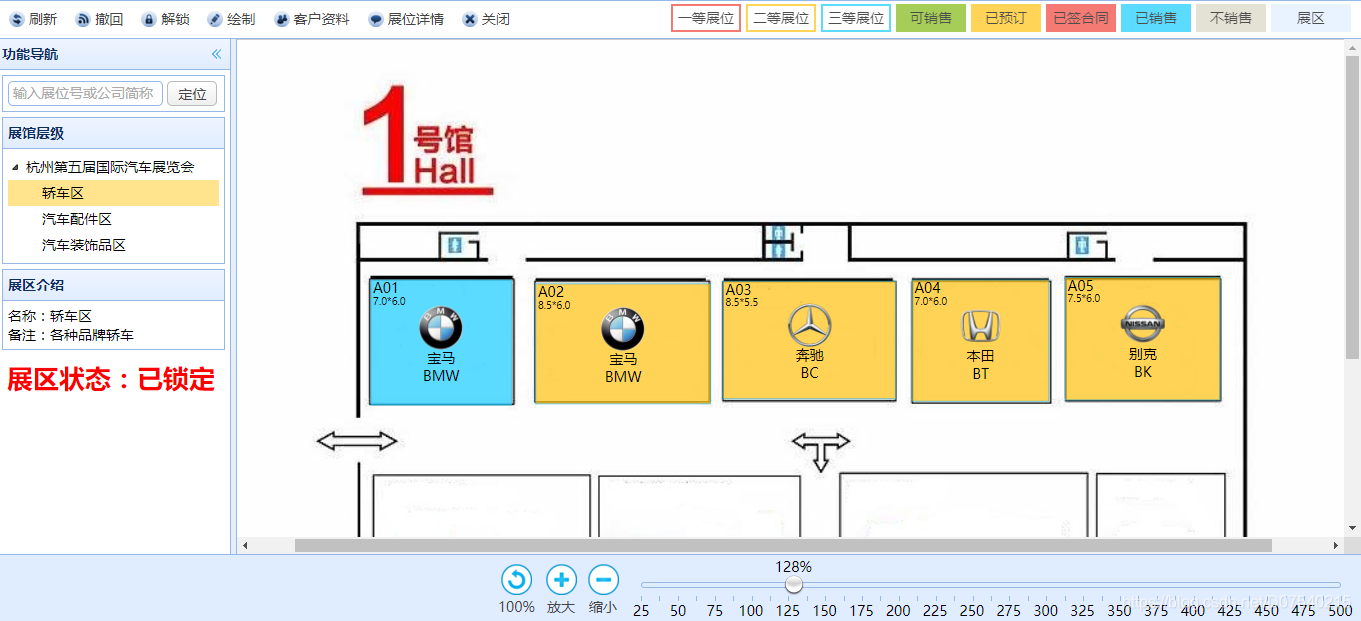Select the 绘制 draw tool
Screen dimensions: 1361x621
[232, 19]
